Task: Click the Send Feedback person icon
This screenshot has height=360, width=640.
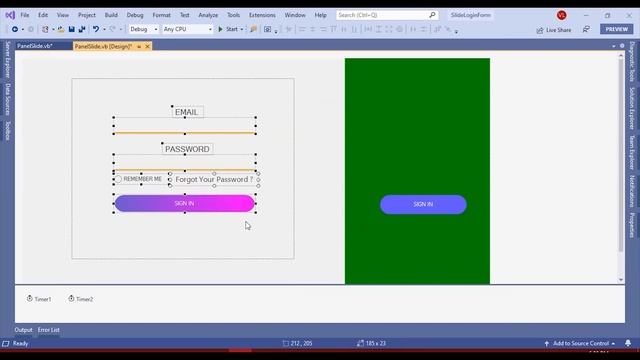Action: (586, 29)
